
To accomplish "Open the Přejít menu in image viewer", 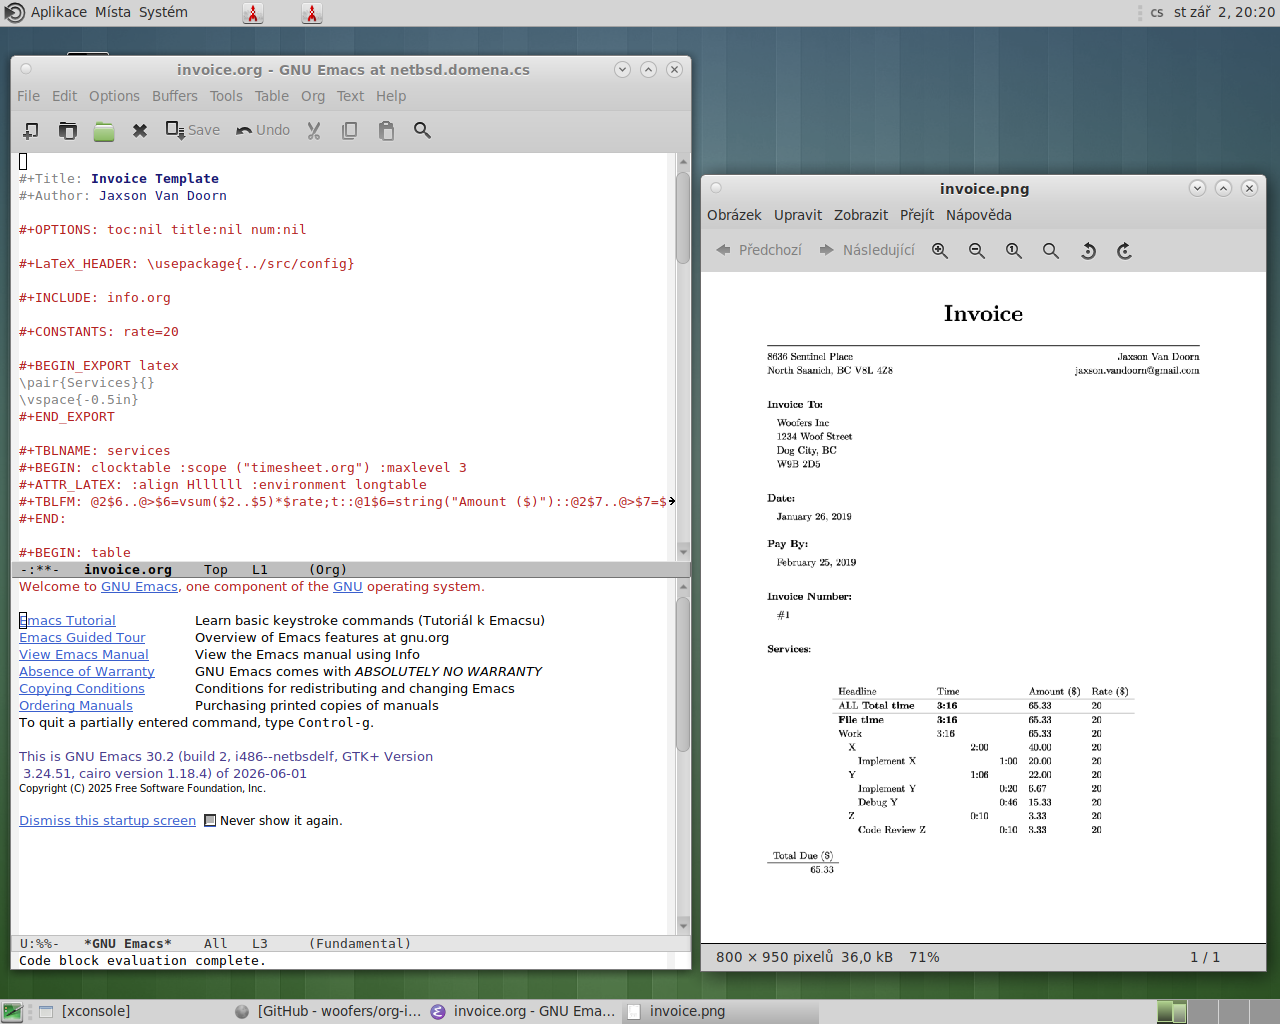I will (917, 215).
